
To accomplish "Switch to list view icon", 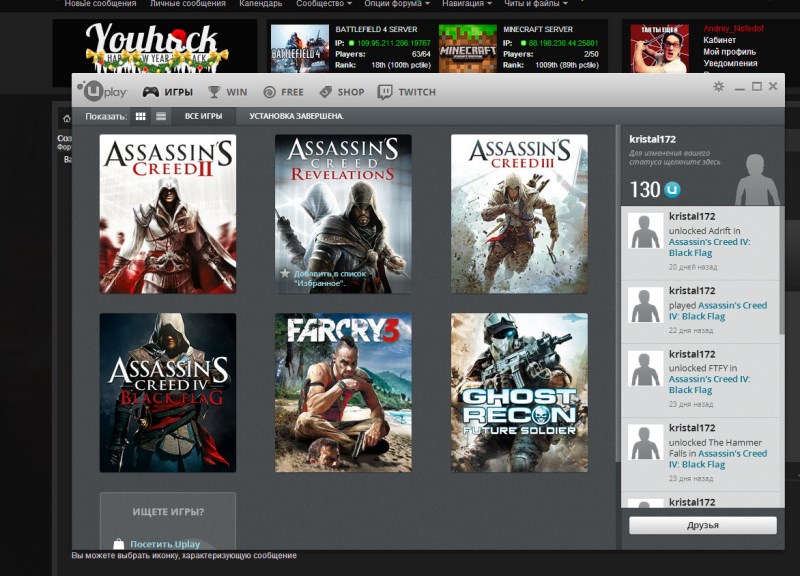I will (161, 116).
